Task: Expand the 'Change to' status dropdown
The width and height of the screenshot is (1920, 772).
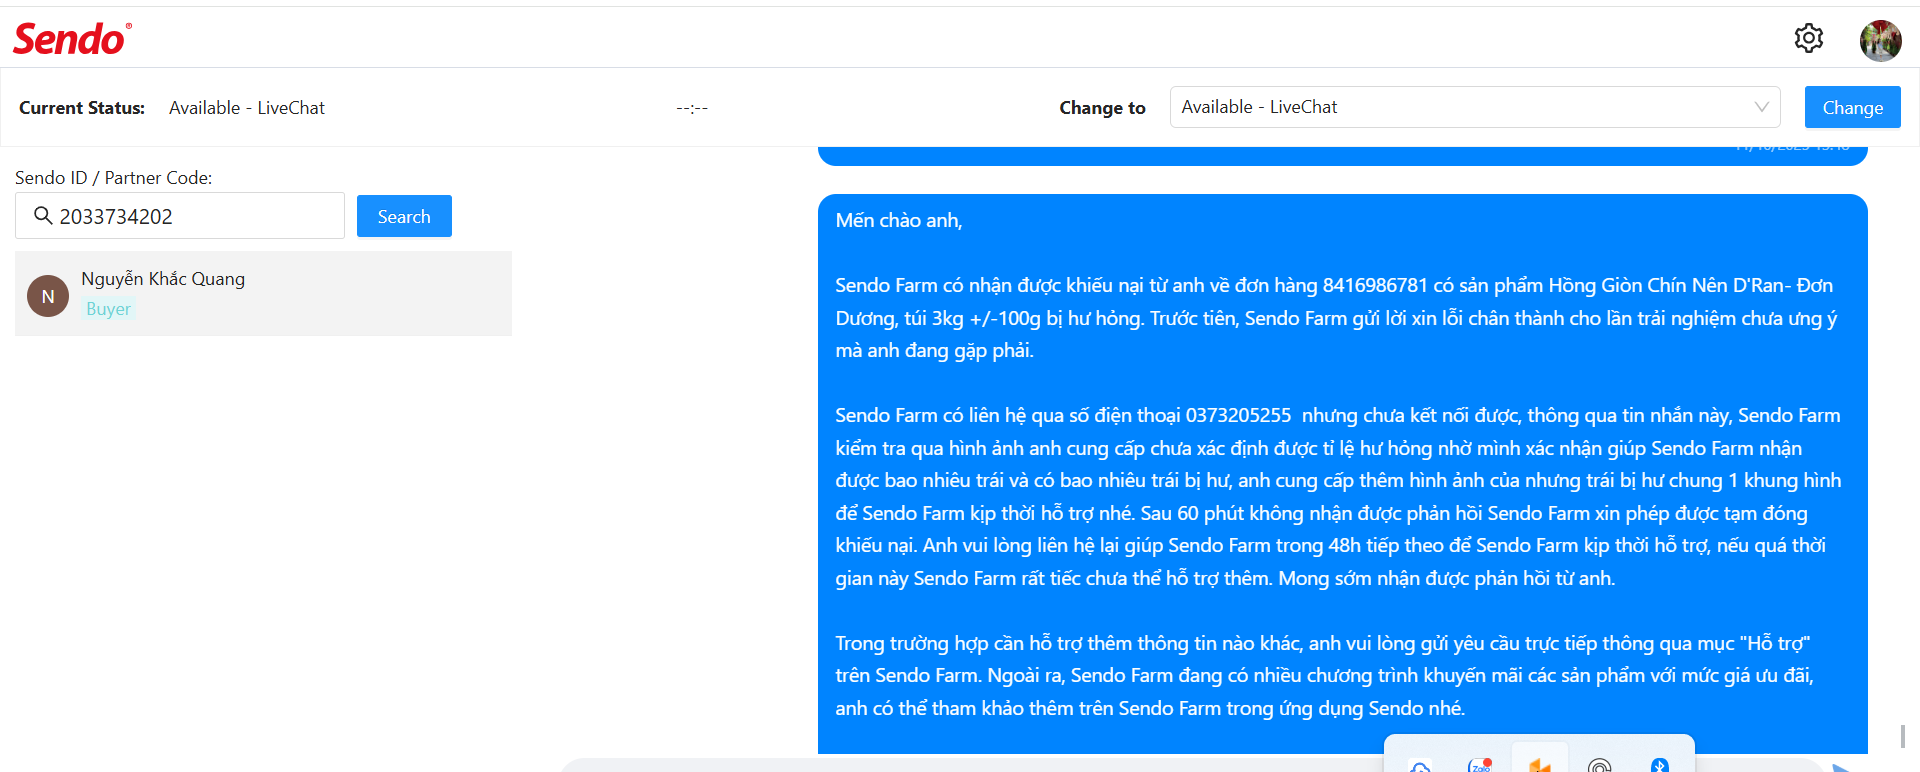Action: pyautogui.click(x=1475, y=107)
